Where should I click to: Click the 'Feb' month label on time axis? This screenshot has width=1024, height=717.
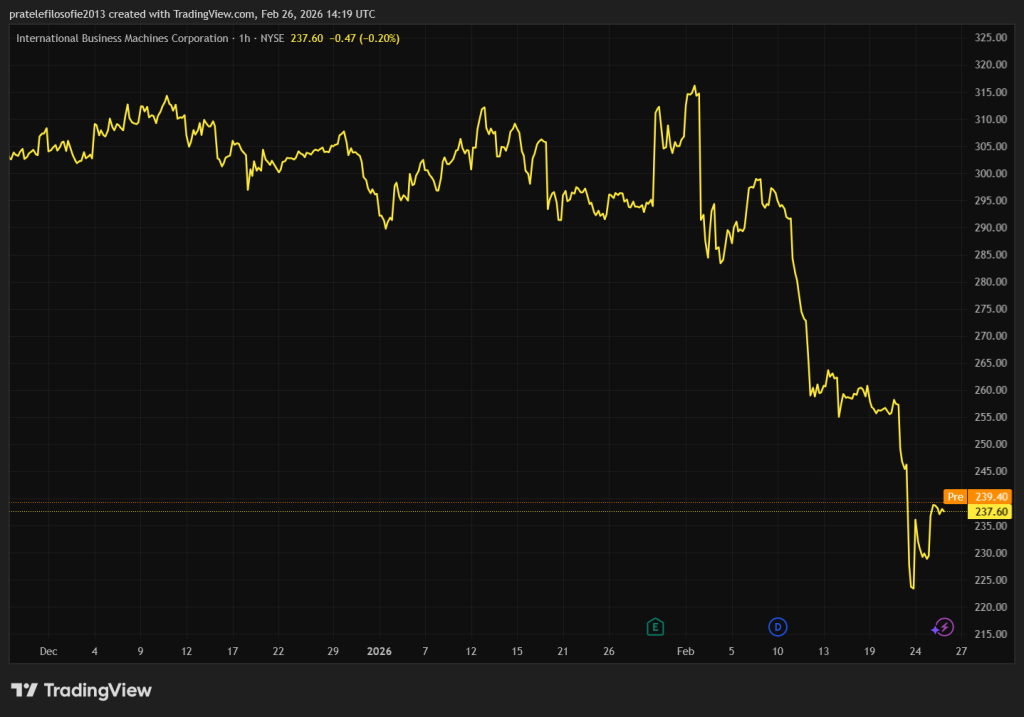point(685,651)
